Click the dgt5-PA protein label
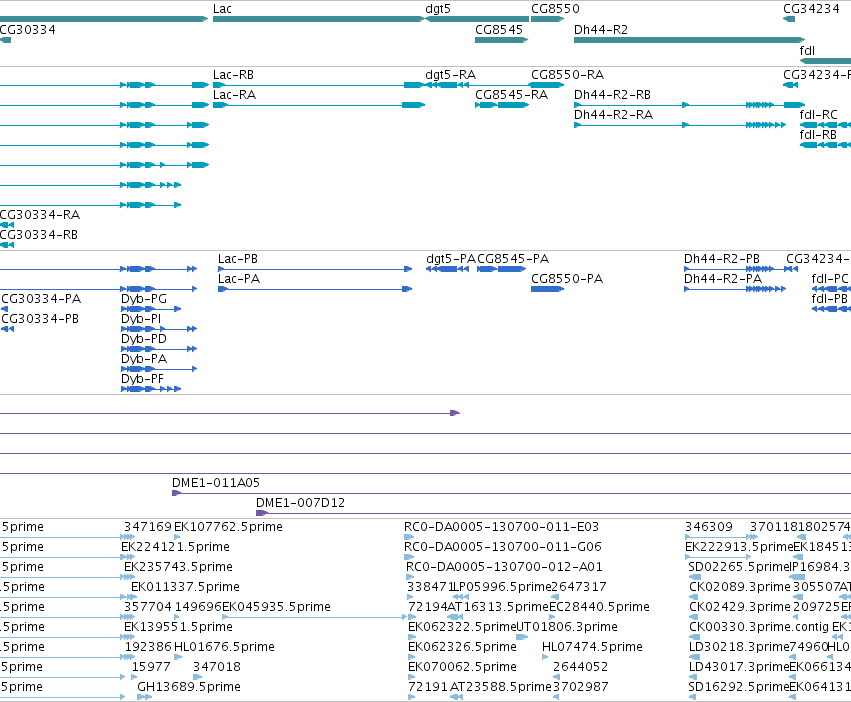851x702 pixels. [451, 259]
